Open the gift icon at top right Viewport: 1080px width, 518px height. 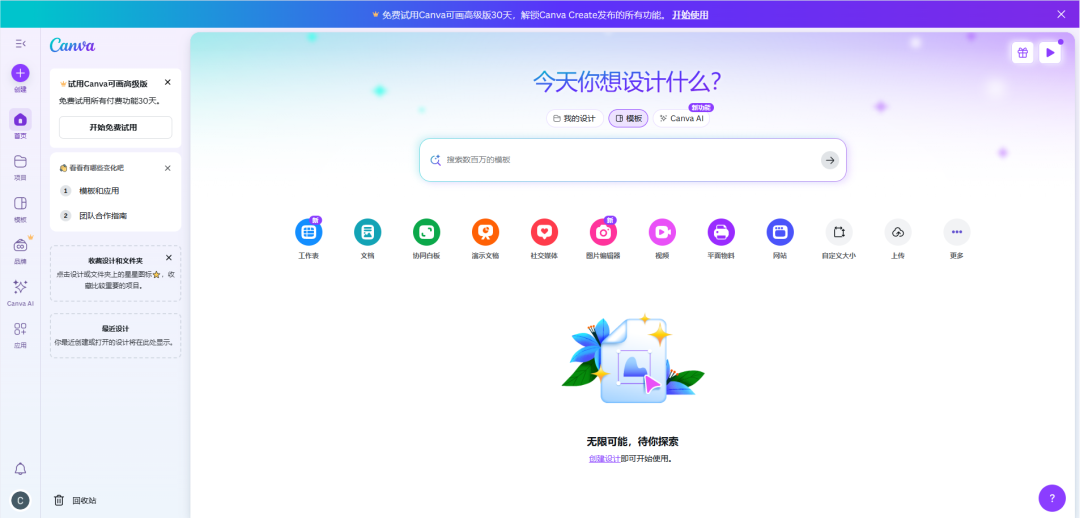(x=1022, y=52)
